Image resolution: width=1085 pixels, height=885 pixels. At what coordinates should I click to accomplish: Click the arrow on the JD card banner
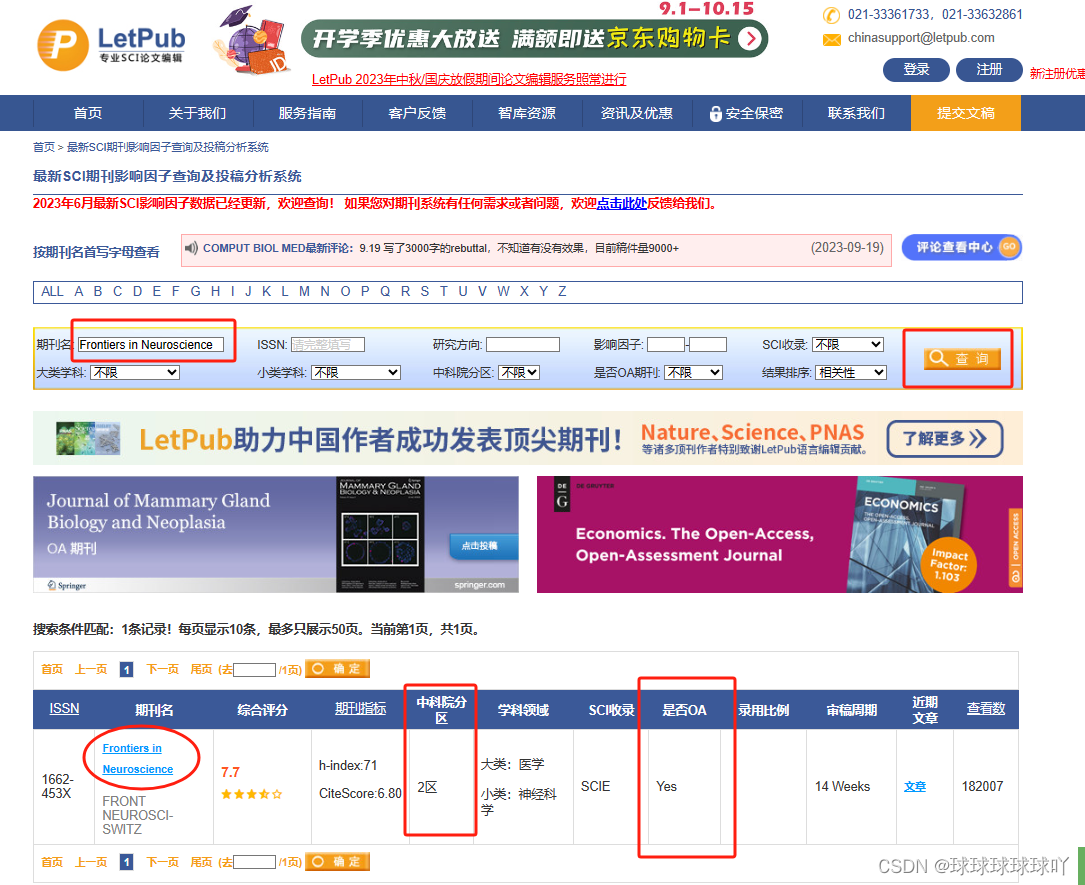750,38
